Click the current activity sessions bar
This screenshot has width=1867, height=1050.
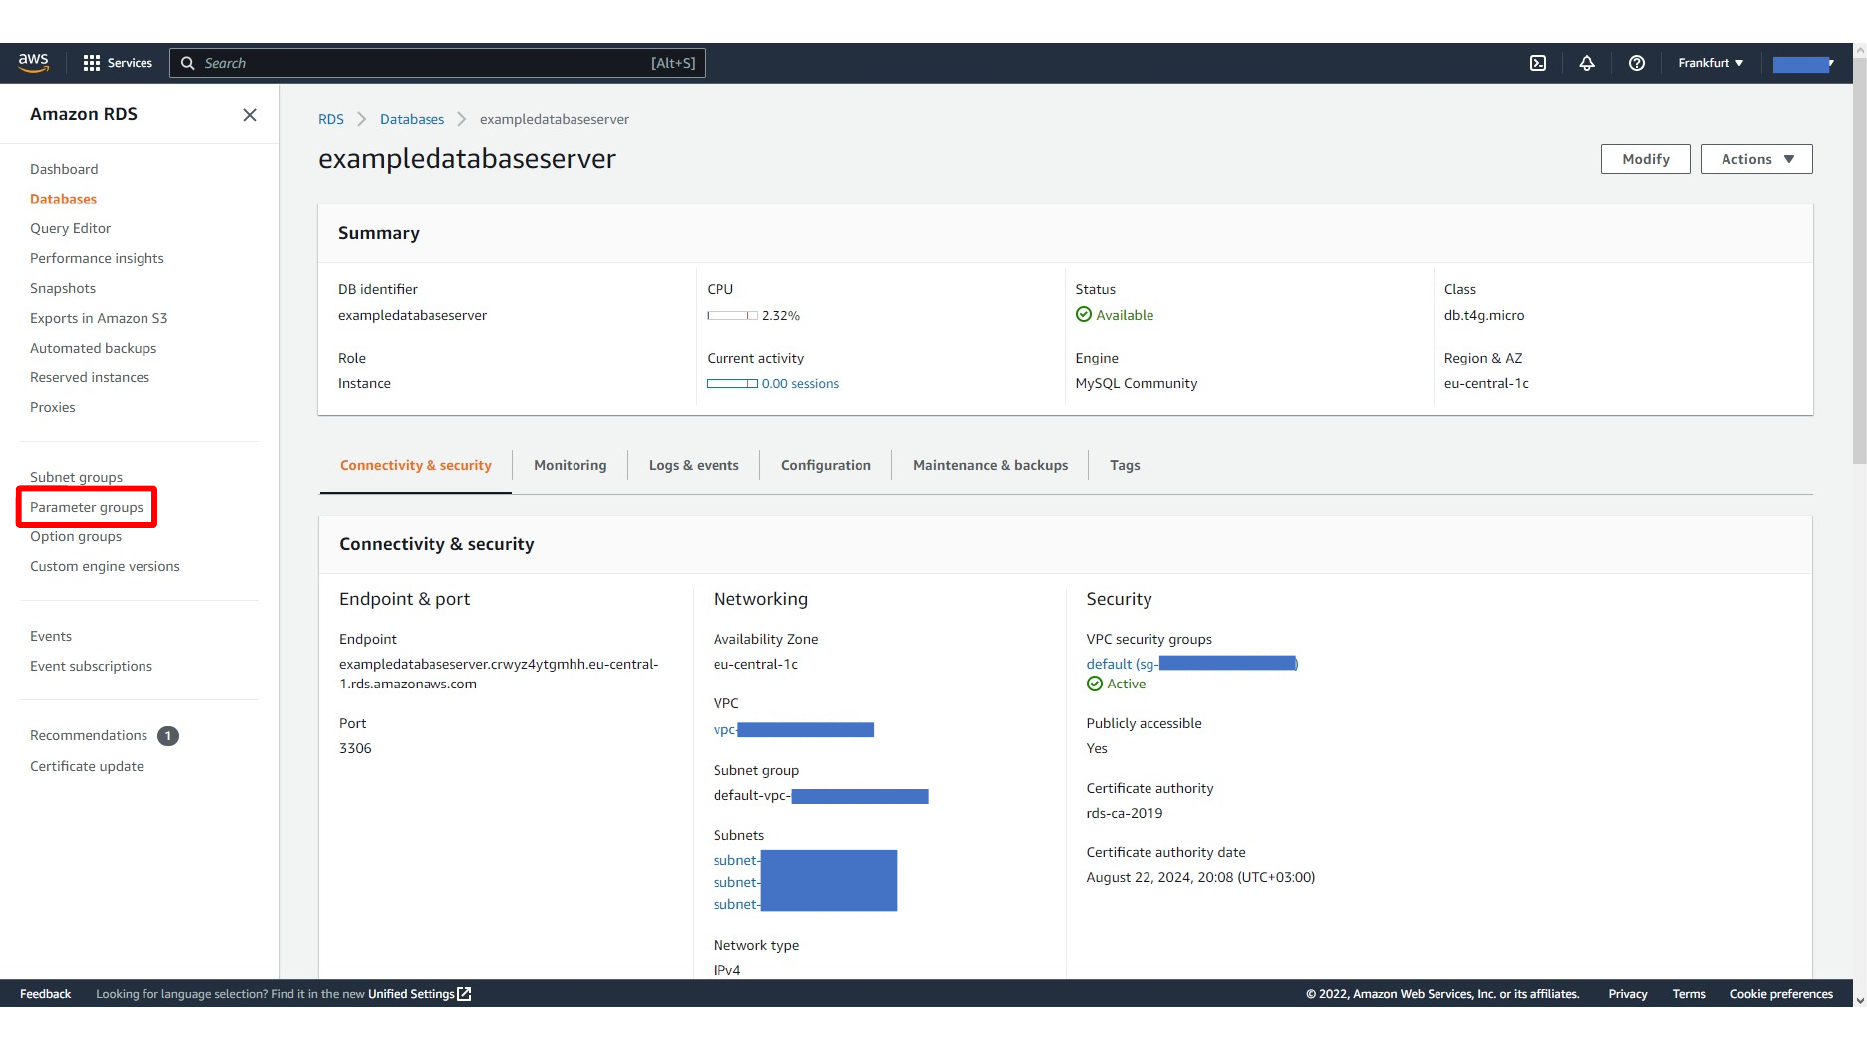point(732,383)
